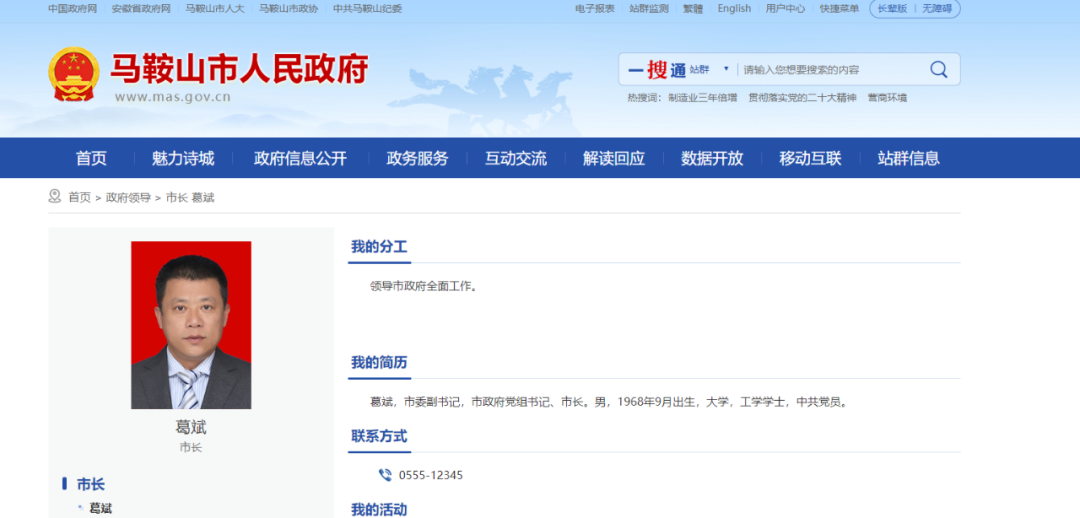1080x518 pixels.
Task: Click the 马鞍山市政协 top link
Action: pyautogui.click(x=289, y=9)
